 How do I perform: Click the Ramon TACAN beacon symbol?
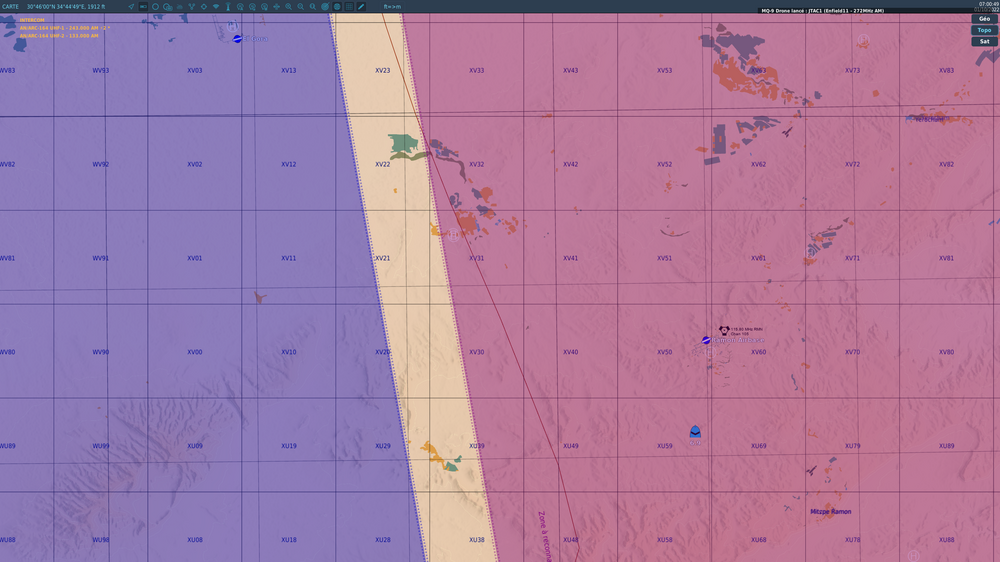724,330
